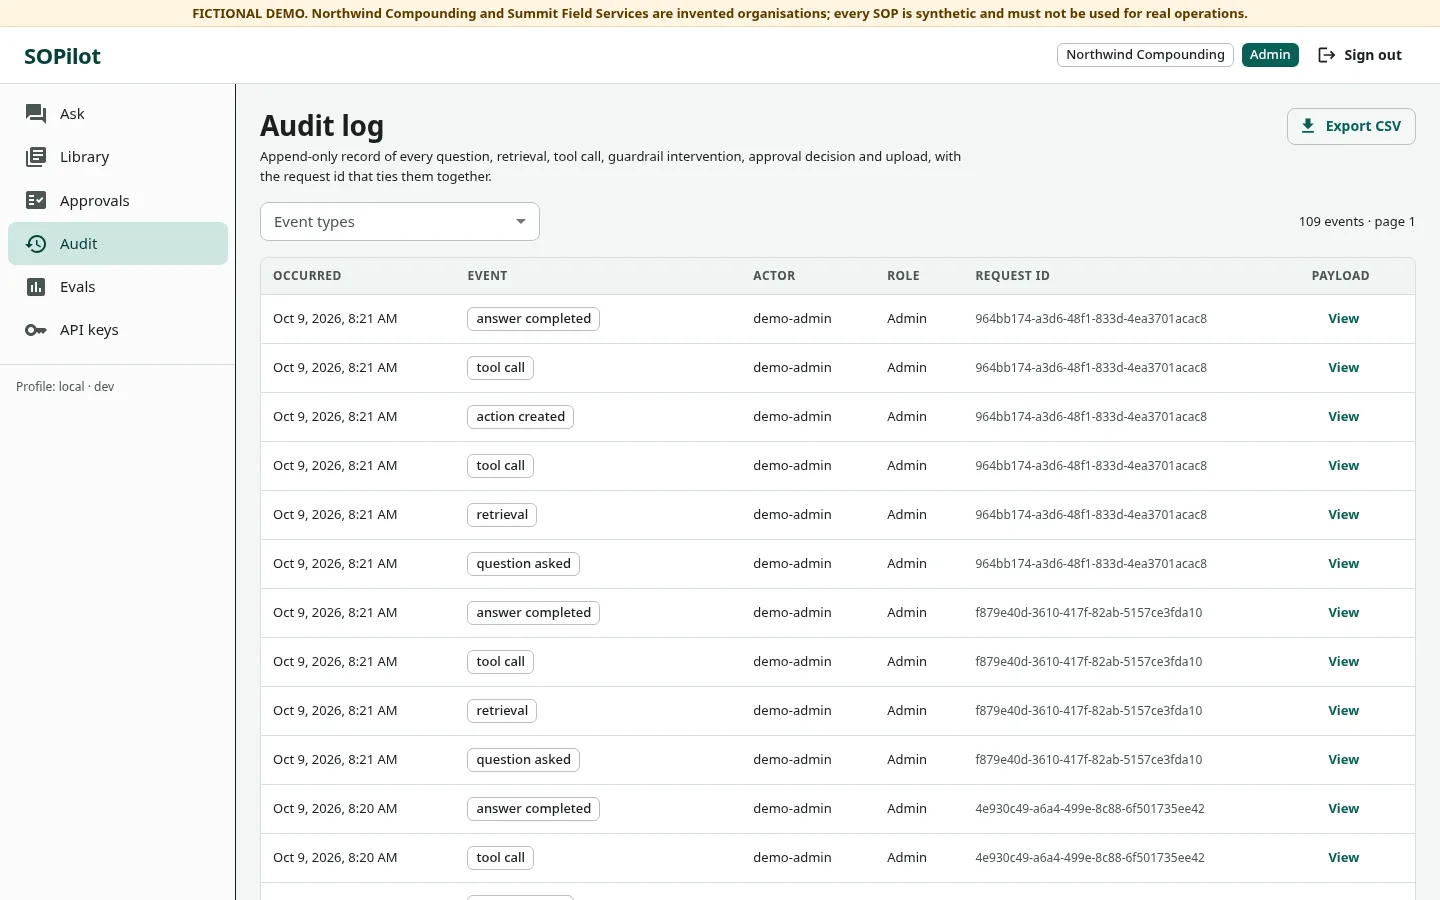View payload of first answer completed row

click(x=1343, y=319)
